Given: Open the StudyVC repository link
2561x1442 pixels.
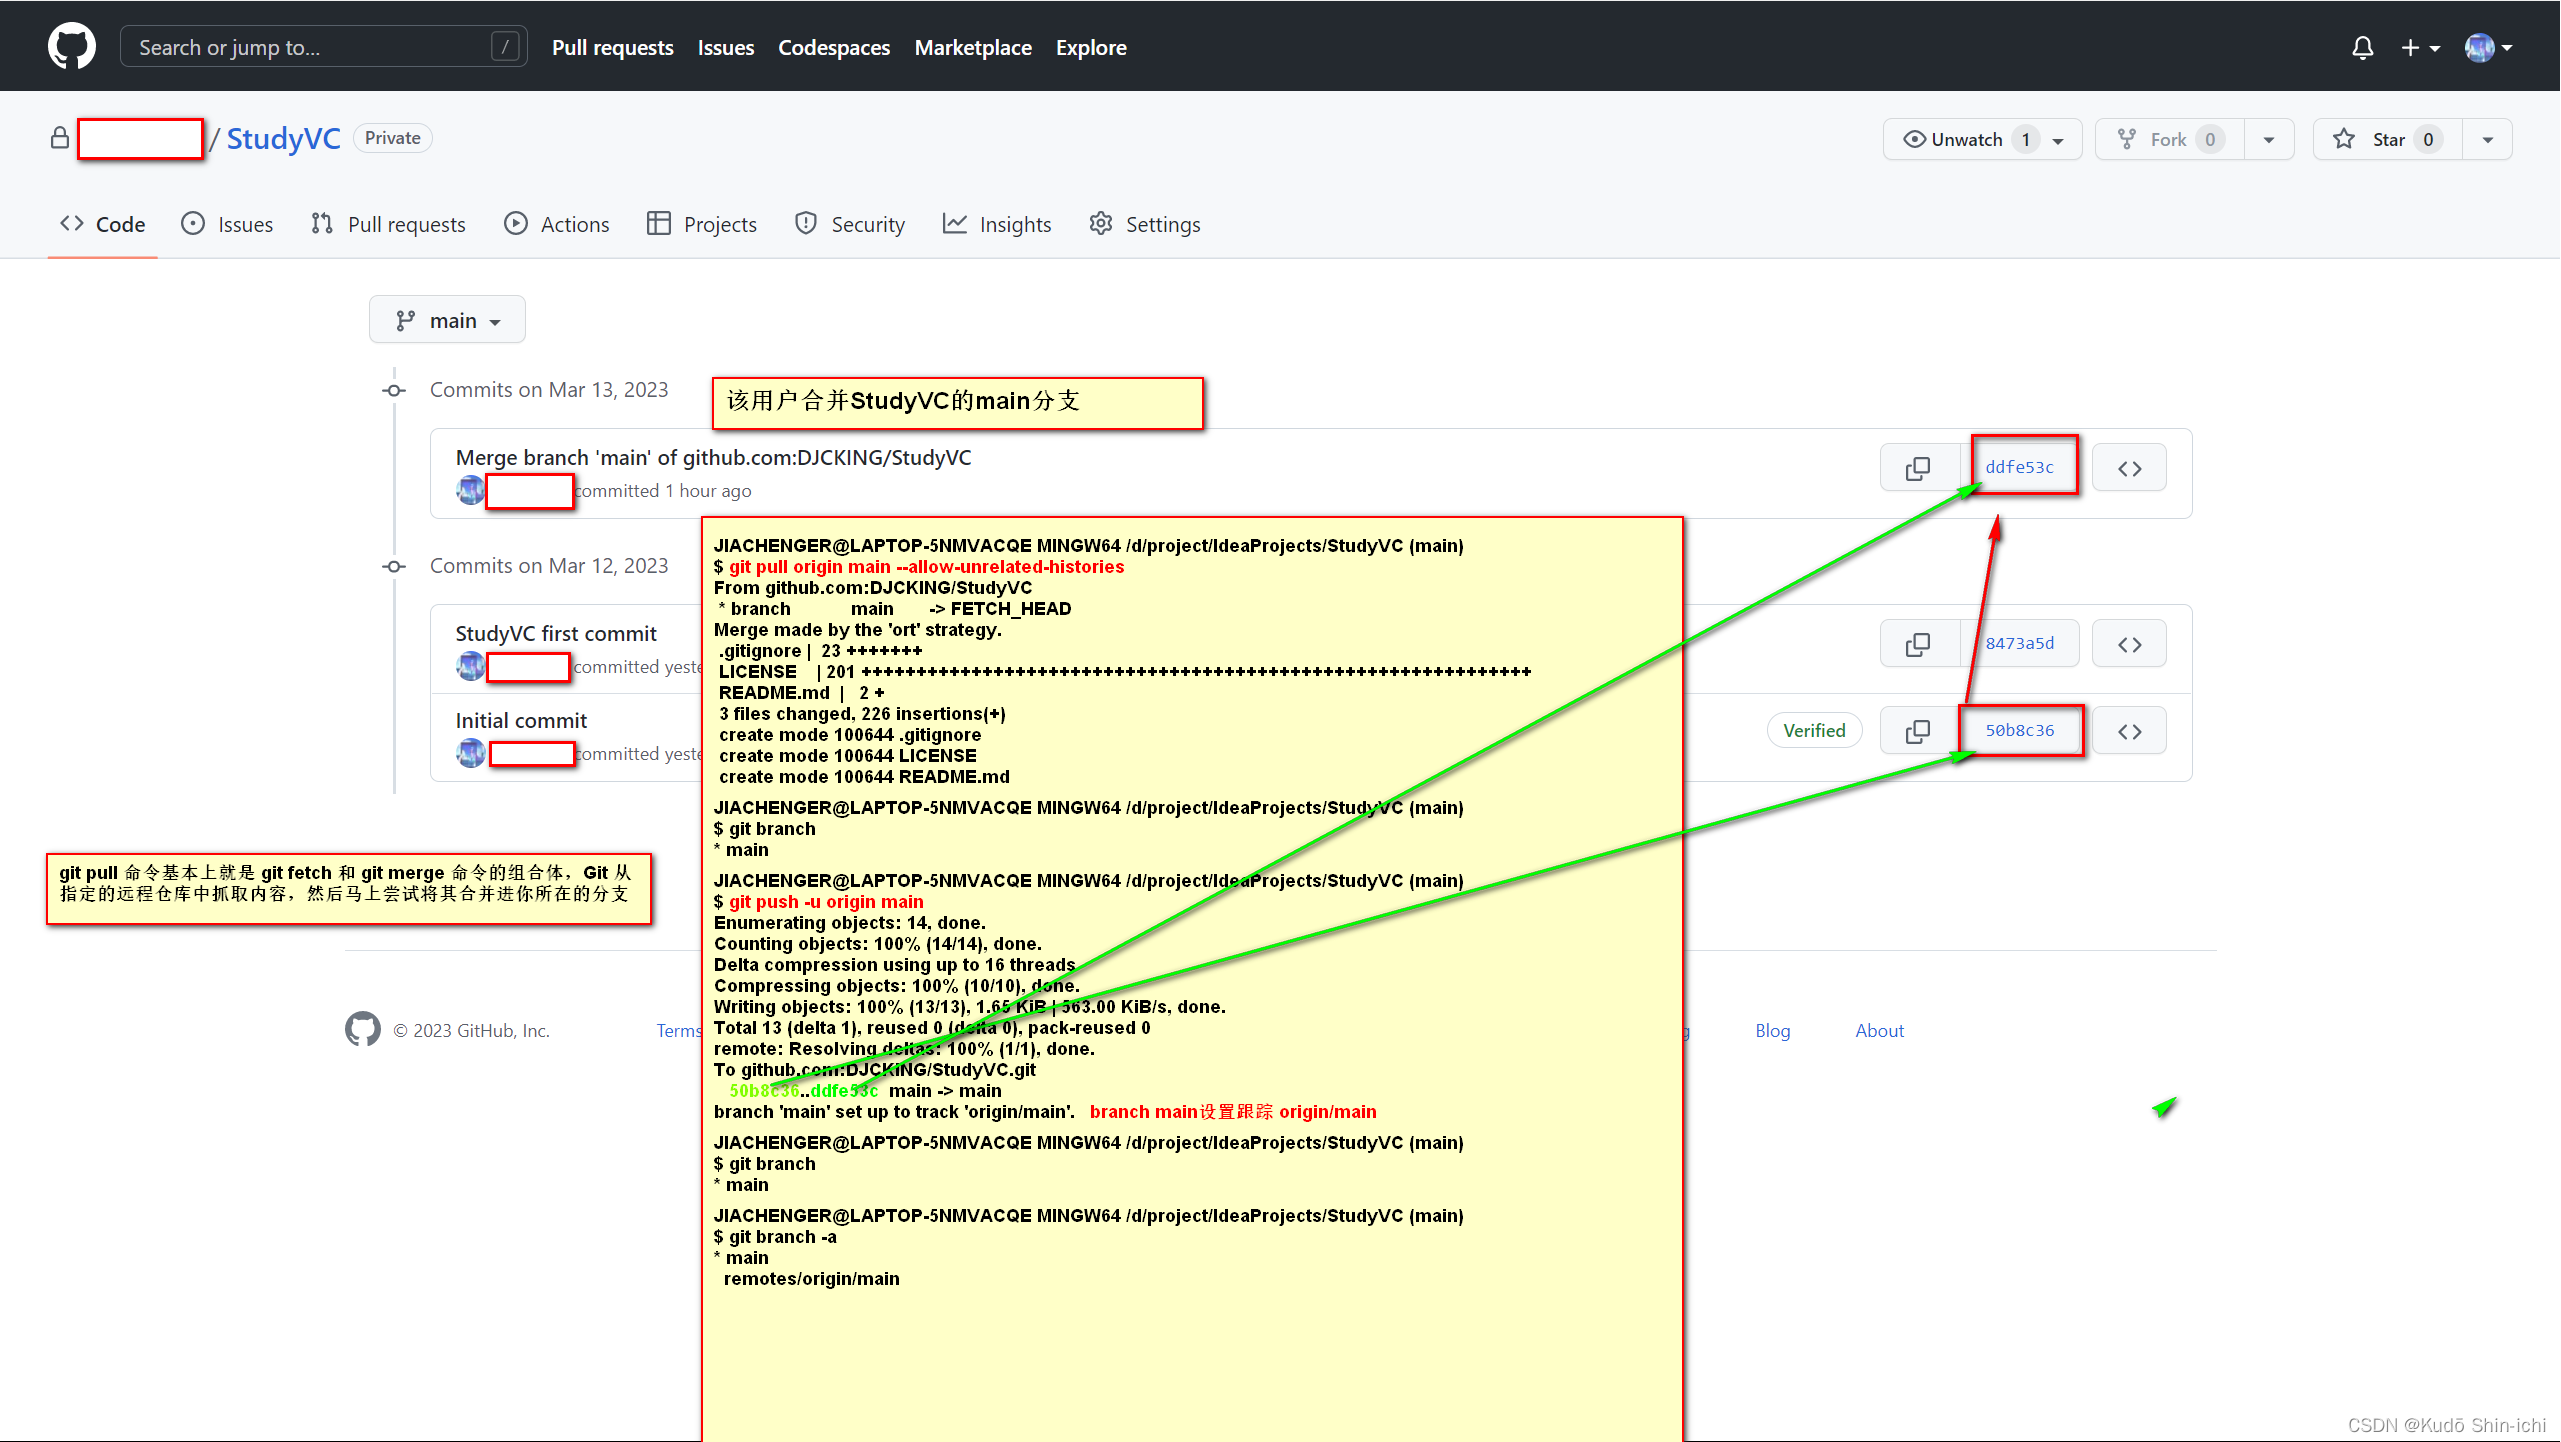Looking at the screenshot, I should (283, 138).
